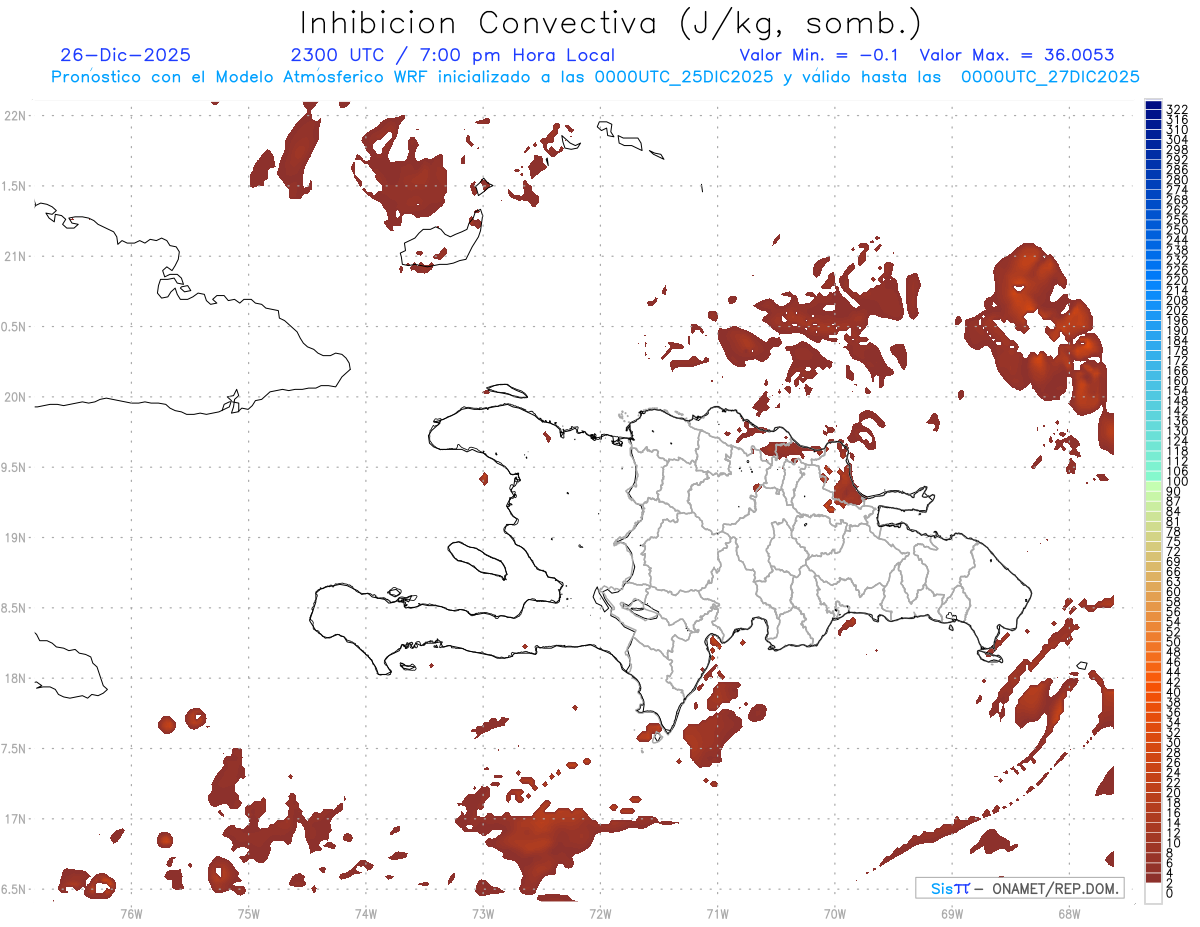Click the '73W' longitude label
Screen dimensions: 1200x927
point(483,913)
